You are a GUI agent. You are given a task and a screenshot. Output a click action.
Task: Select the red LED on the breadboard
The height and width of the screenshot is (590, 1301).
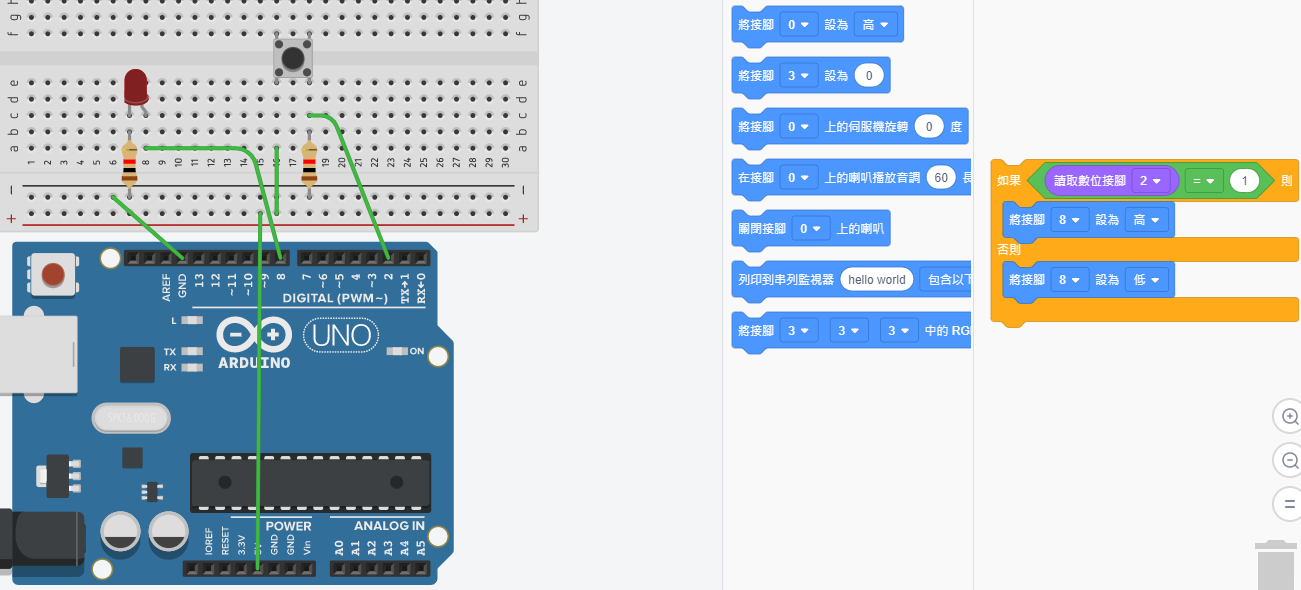click(x=135, y=87)
